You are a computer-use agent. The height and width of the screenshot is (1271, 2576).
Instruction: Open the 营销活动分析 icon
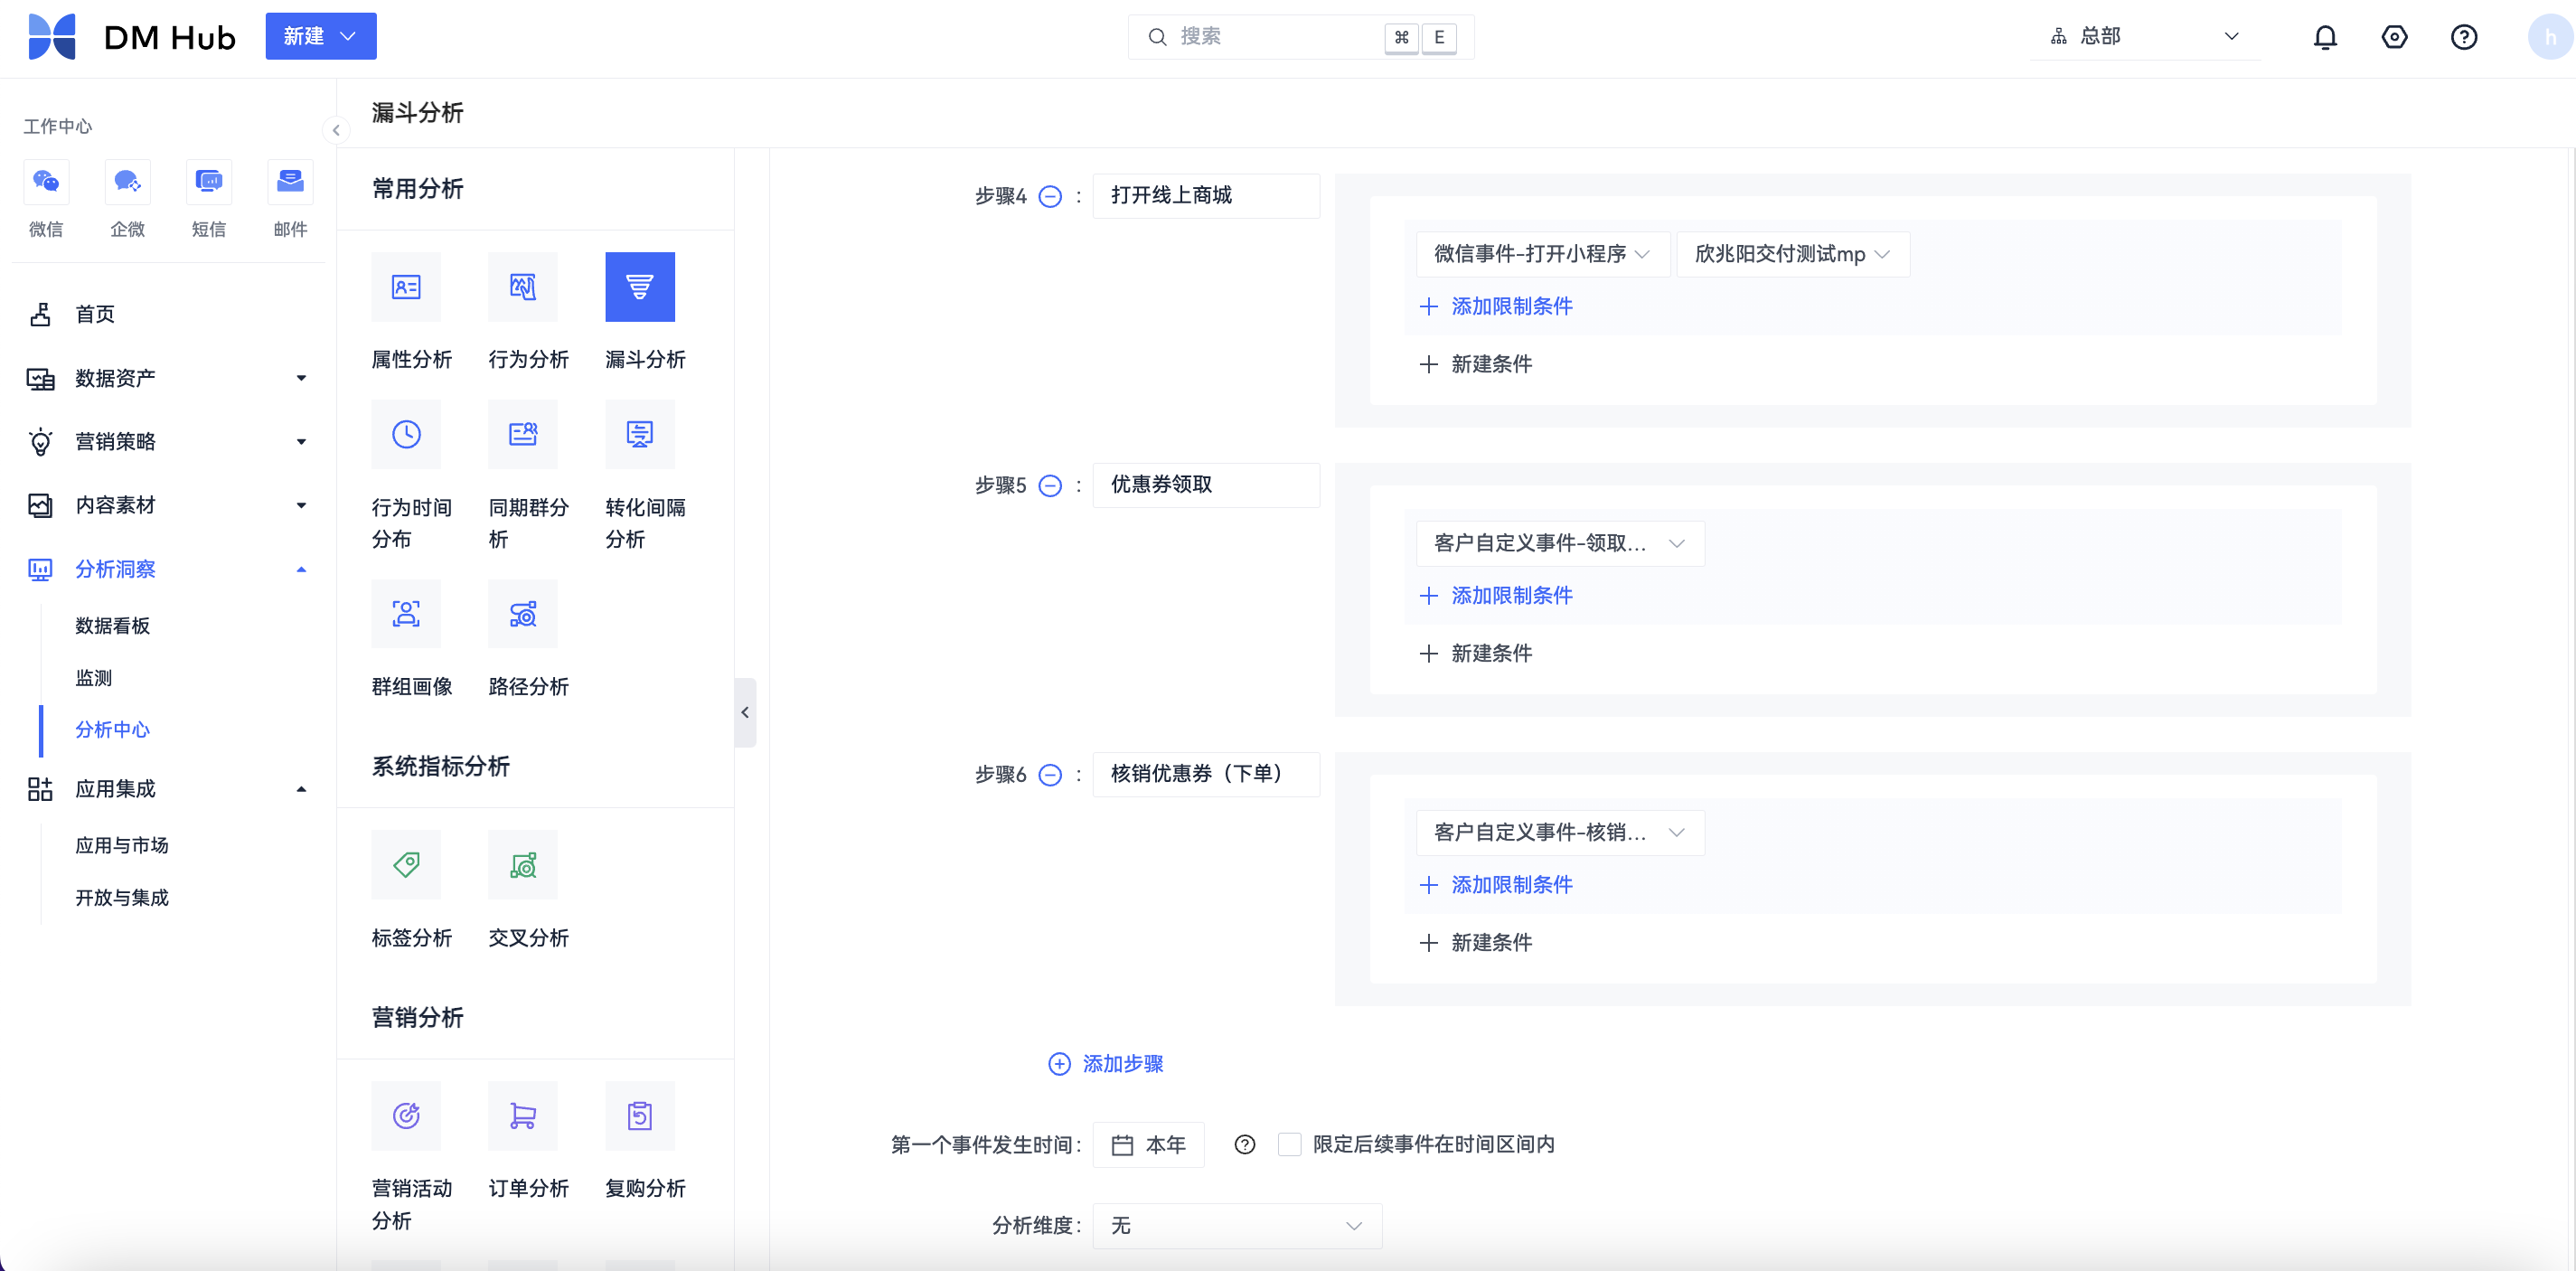tap(406, 1115)
